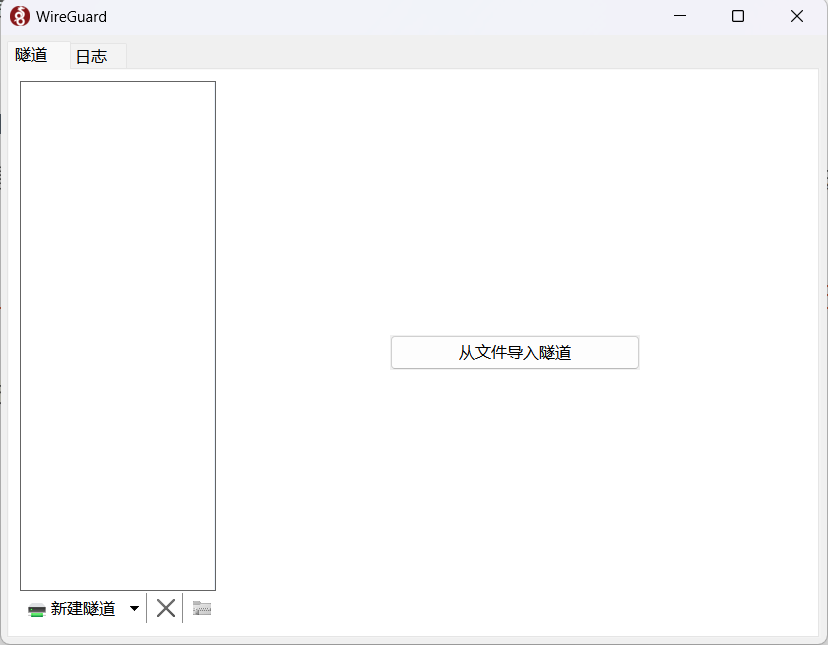The image size is (828, 645).
Task: Maximize the WireGuard window
Action: [x=738, y=16]
